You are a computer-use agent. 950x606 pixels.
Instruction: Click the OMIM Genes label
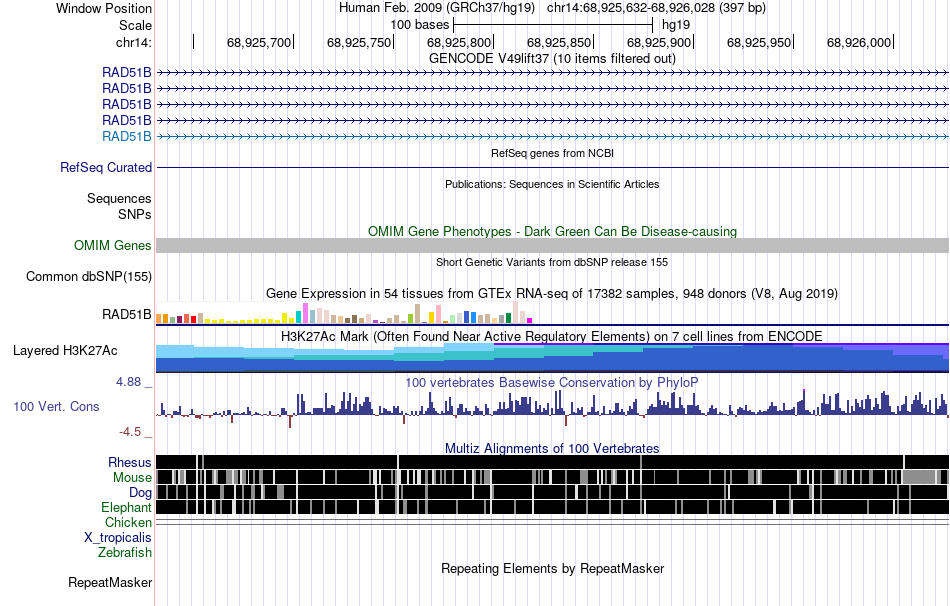click(x=113, y=245)
